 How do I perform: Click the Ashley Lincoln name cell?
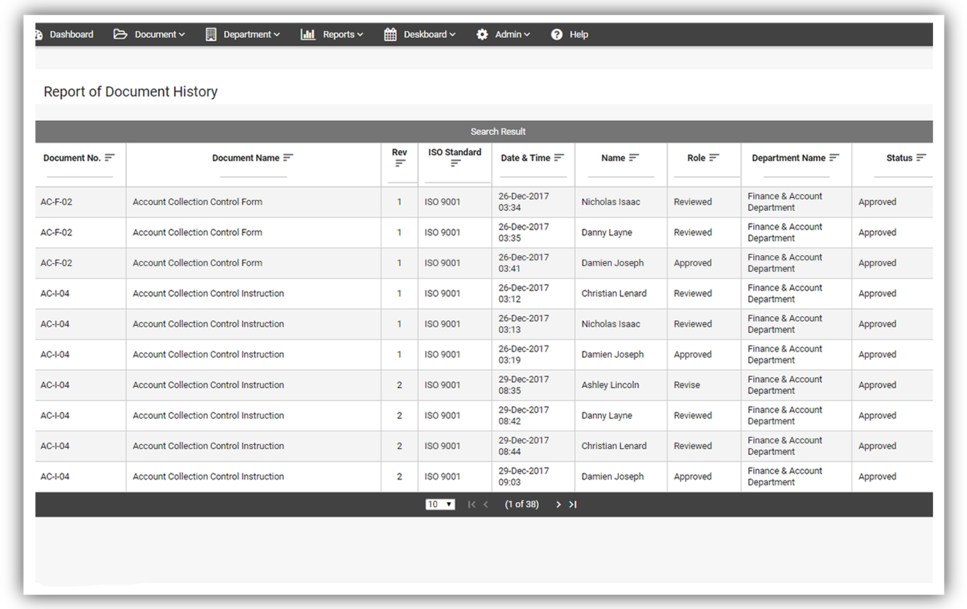coord(610,385)
